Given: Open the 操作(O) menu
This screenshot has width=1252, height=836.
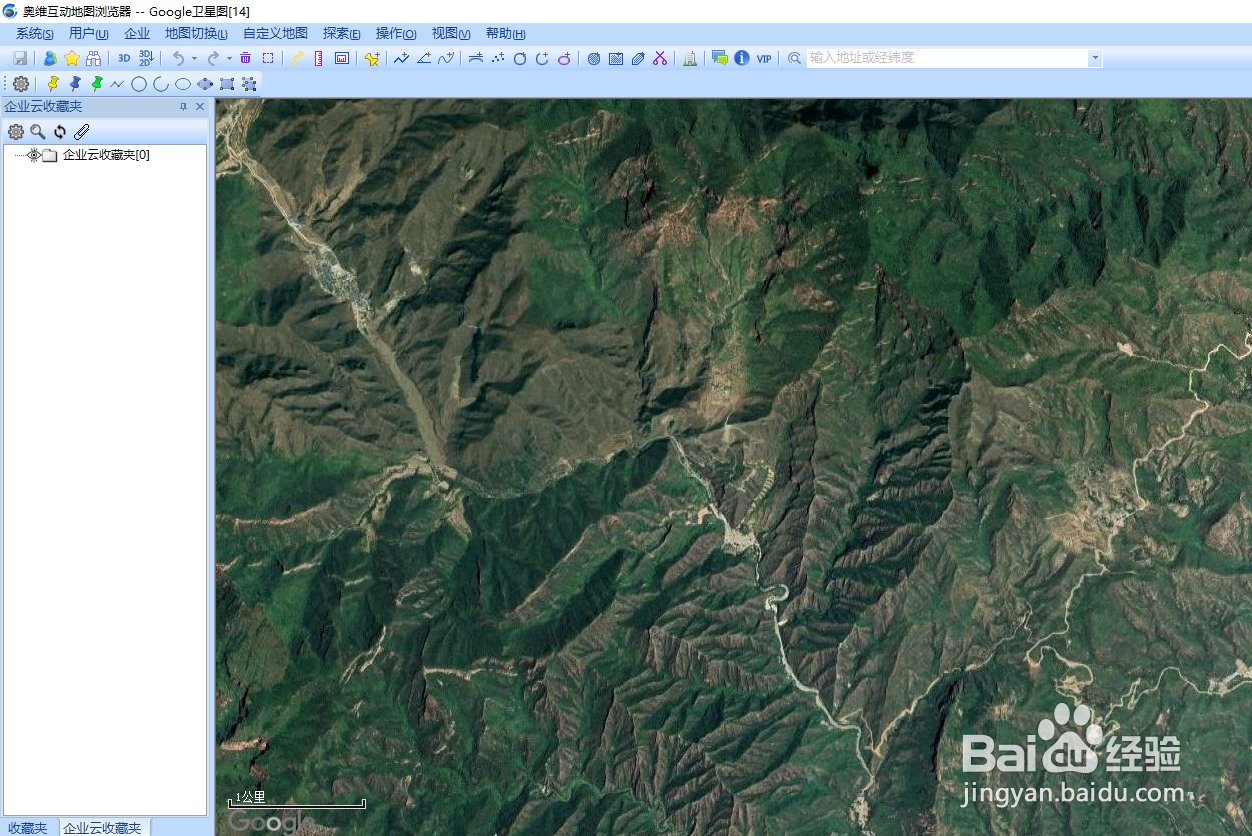Looking at the screenshot, I should click(396, 34).
